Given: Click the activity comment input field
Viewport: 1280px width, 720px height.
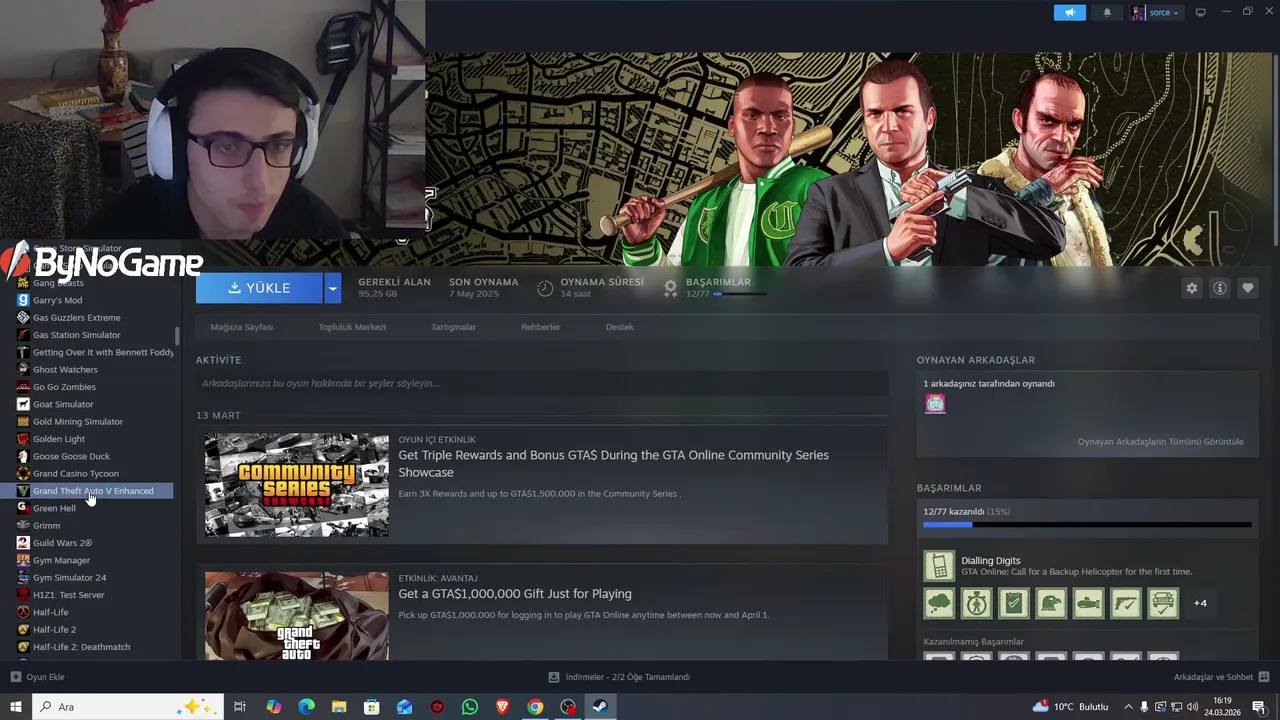Looking at the screenshot, I should point(542,383).
